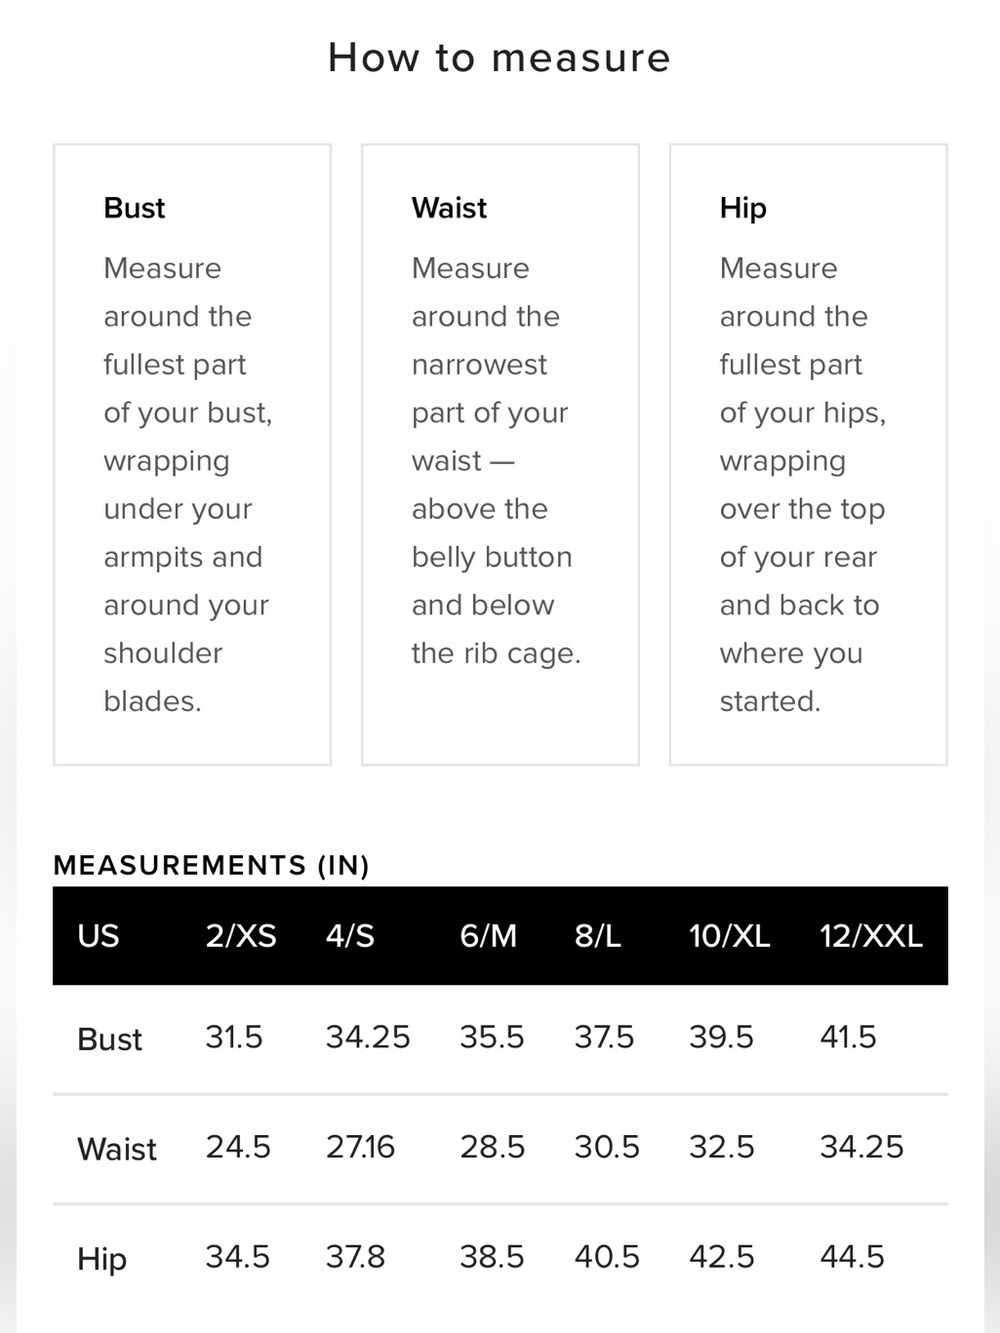Click the MEASUREMENTS (IN) label
Screen dimensions: 1000x1333
pyautogui.click(x=211, y=865)
